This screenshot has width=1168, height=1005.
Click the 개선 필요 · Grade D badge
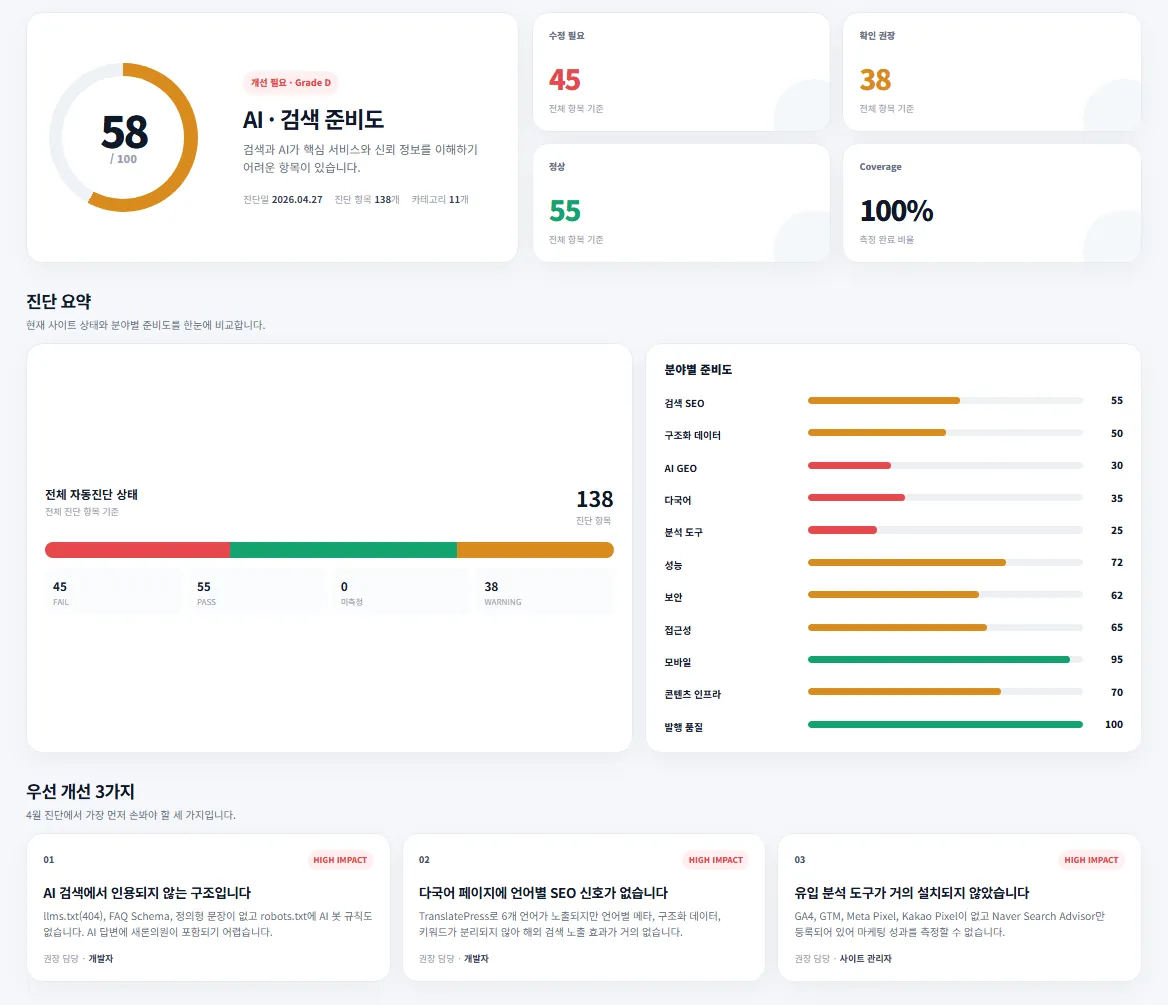click(x=291, y=83)
